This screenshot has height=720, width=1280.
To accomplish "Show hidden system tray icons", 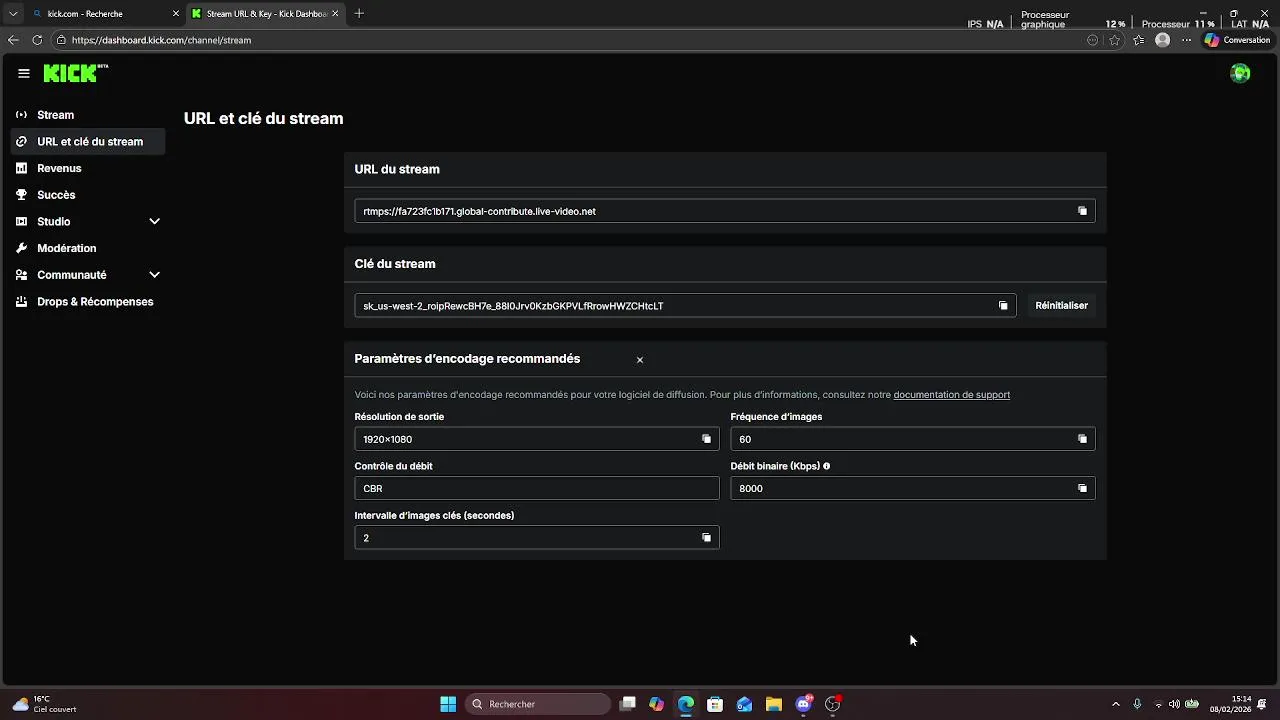I will (x=1116, y=704).
